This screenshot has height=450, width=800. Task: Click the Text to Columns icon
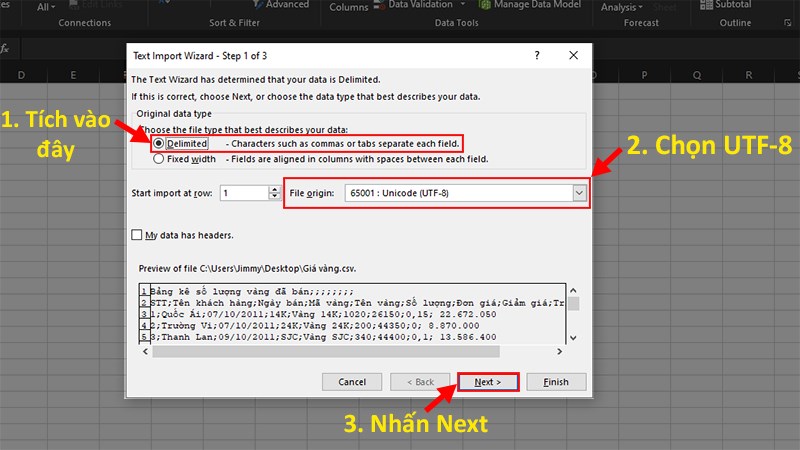click(349, 6)
